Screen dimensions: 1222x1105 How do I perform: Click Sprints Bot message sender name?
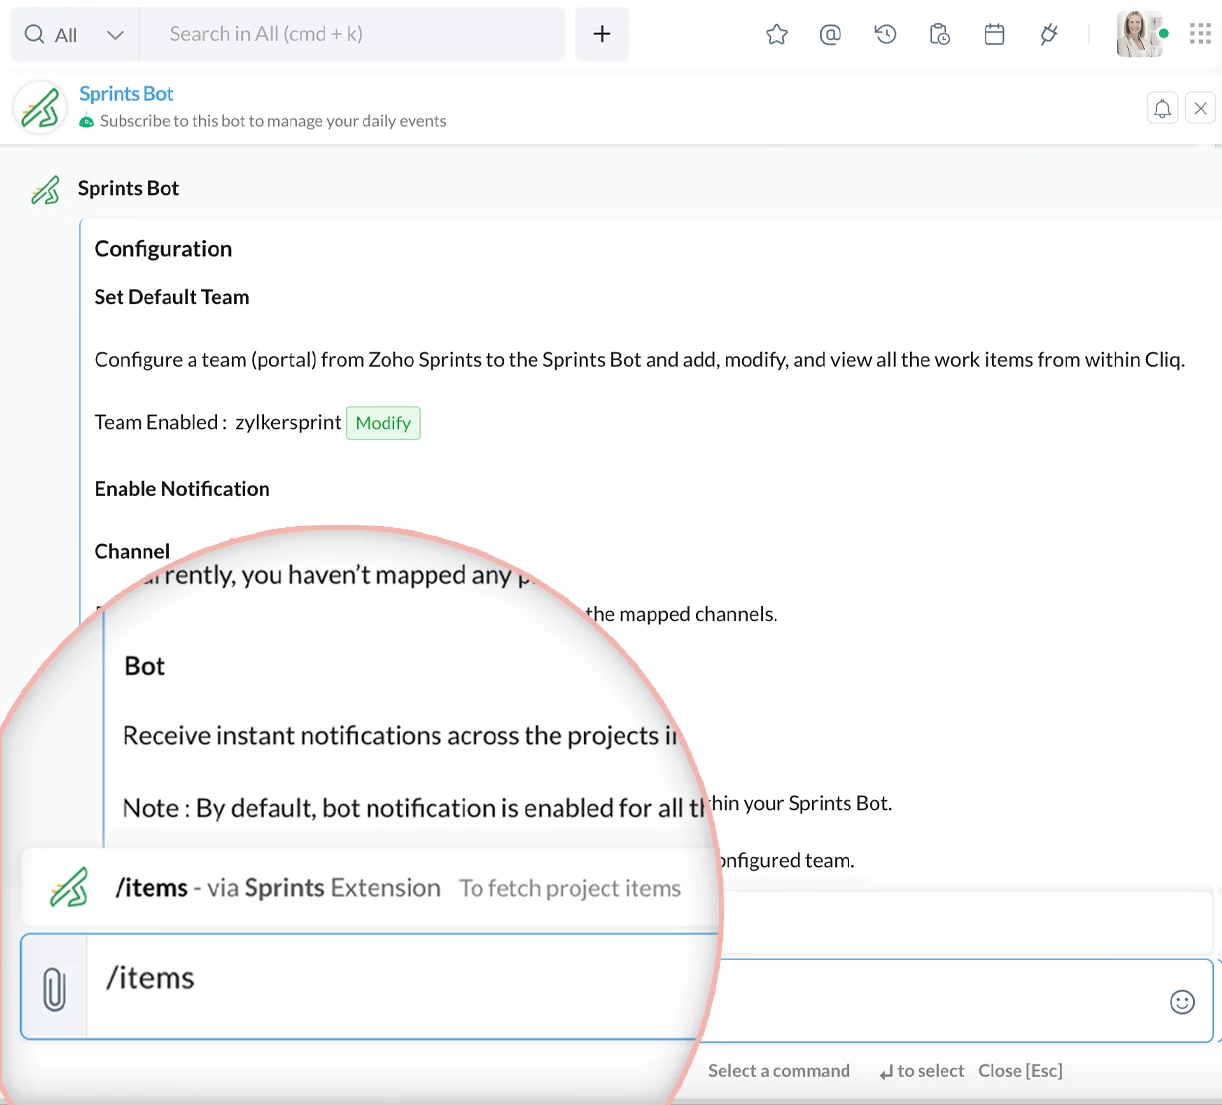click(x=128, y=188)
